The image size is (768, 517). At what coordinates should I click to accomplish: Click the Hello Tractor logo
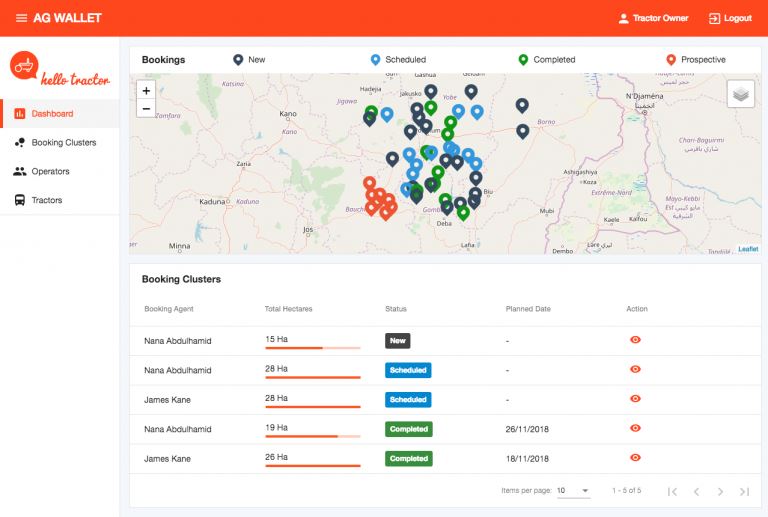(60, 69)
